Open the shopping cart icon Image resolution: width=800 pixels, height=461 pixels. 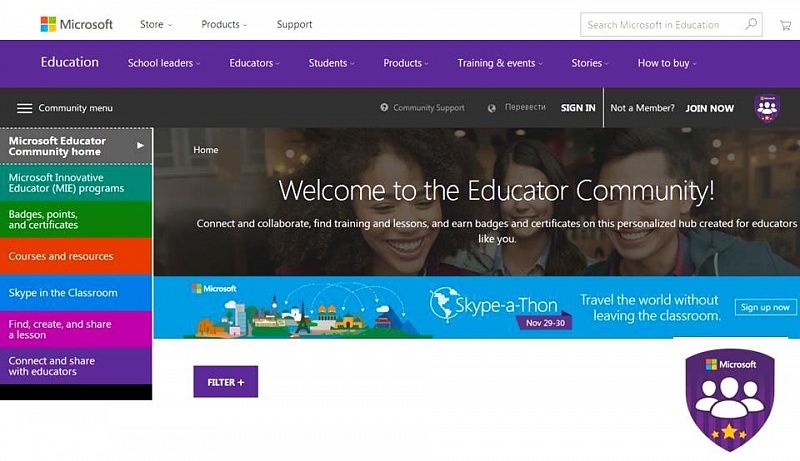pyautogui.click(x=785, y=25)
